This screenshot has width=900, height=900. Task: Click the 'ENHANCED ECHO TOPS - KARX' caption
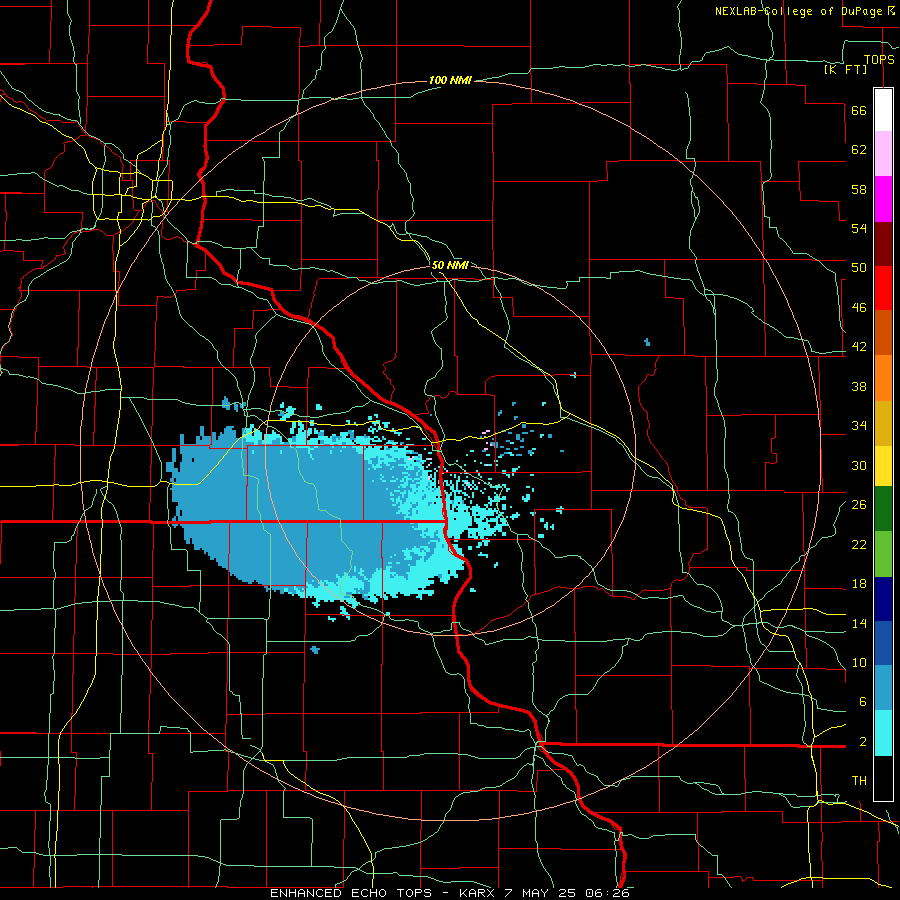click(x=382, y=893)
